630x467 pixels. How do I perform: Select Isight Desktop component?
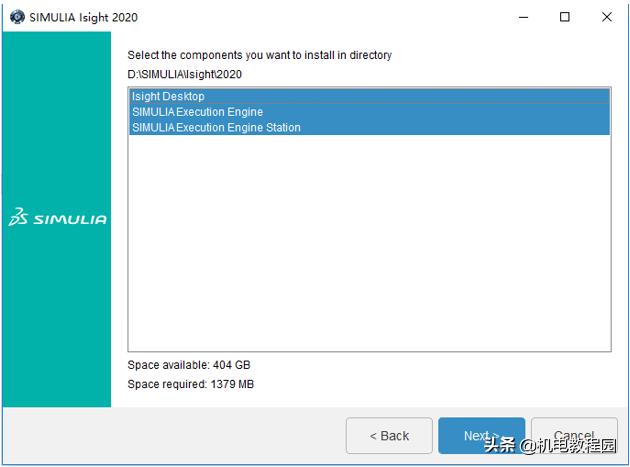coord(370,96)
